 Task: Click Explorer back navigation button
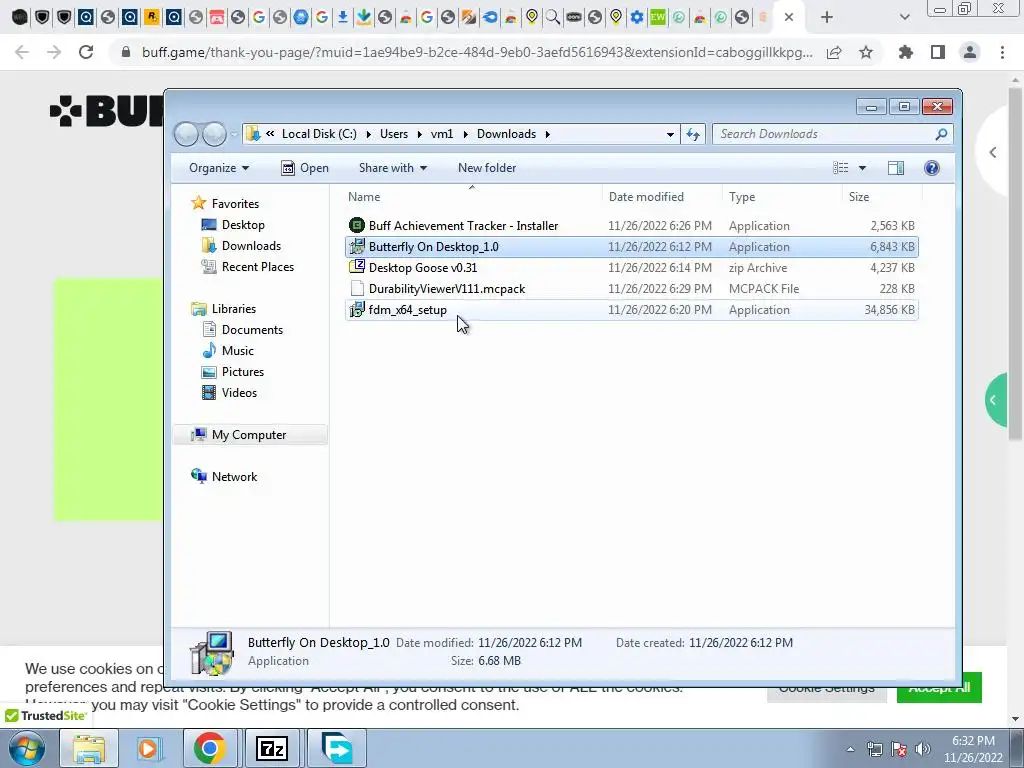coord(187,135)
